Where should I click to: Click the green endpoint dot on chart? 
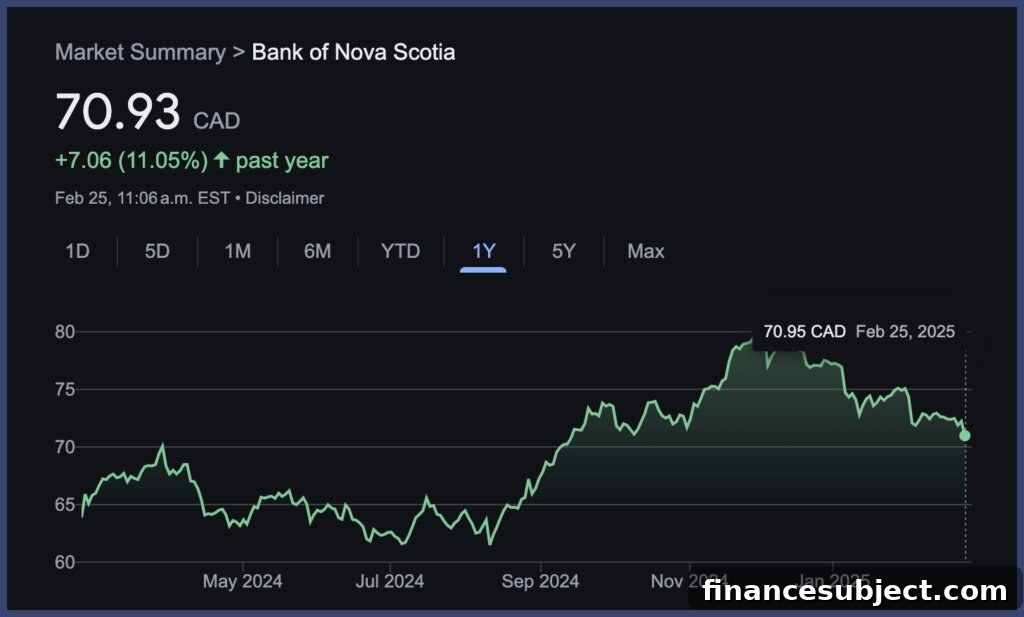coord(965,435)
